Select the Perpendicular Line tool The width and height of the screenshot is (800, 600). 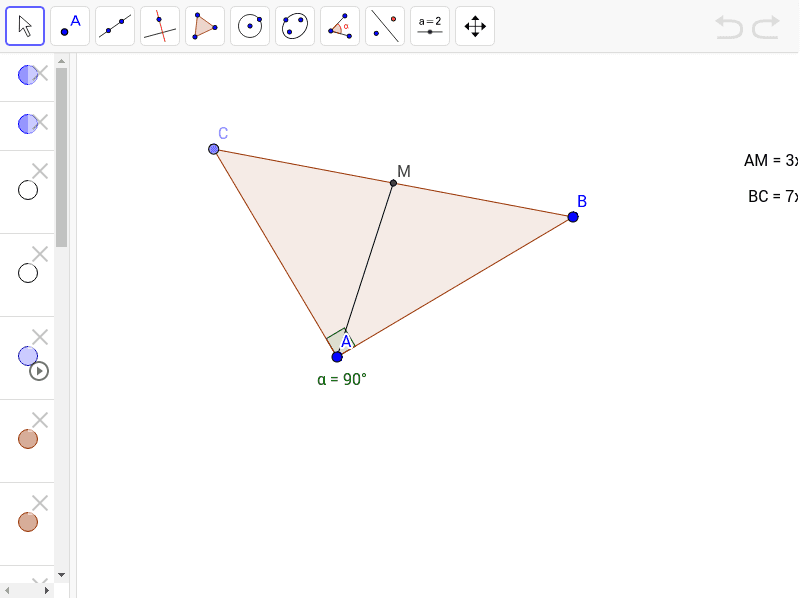tap(160, 26)
